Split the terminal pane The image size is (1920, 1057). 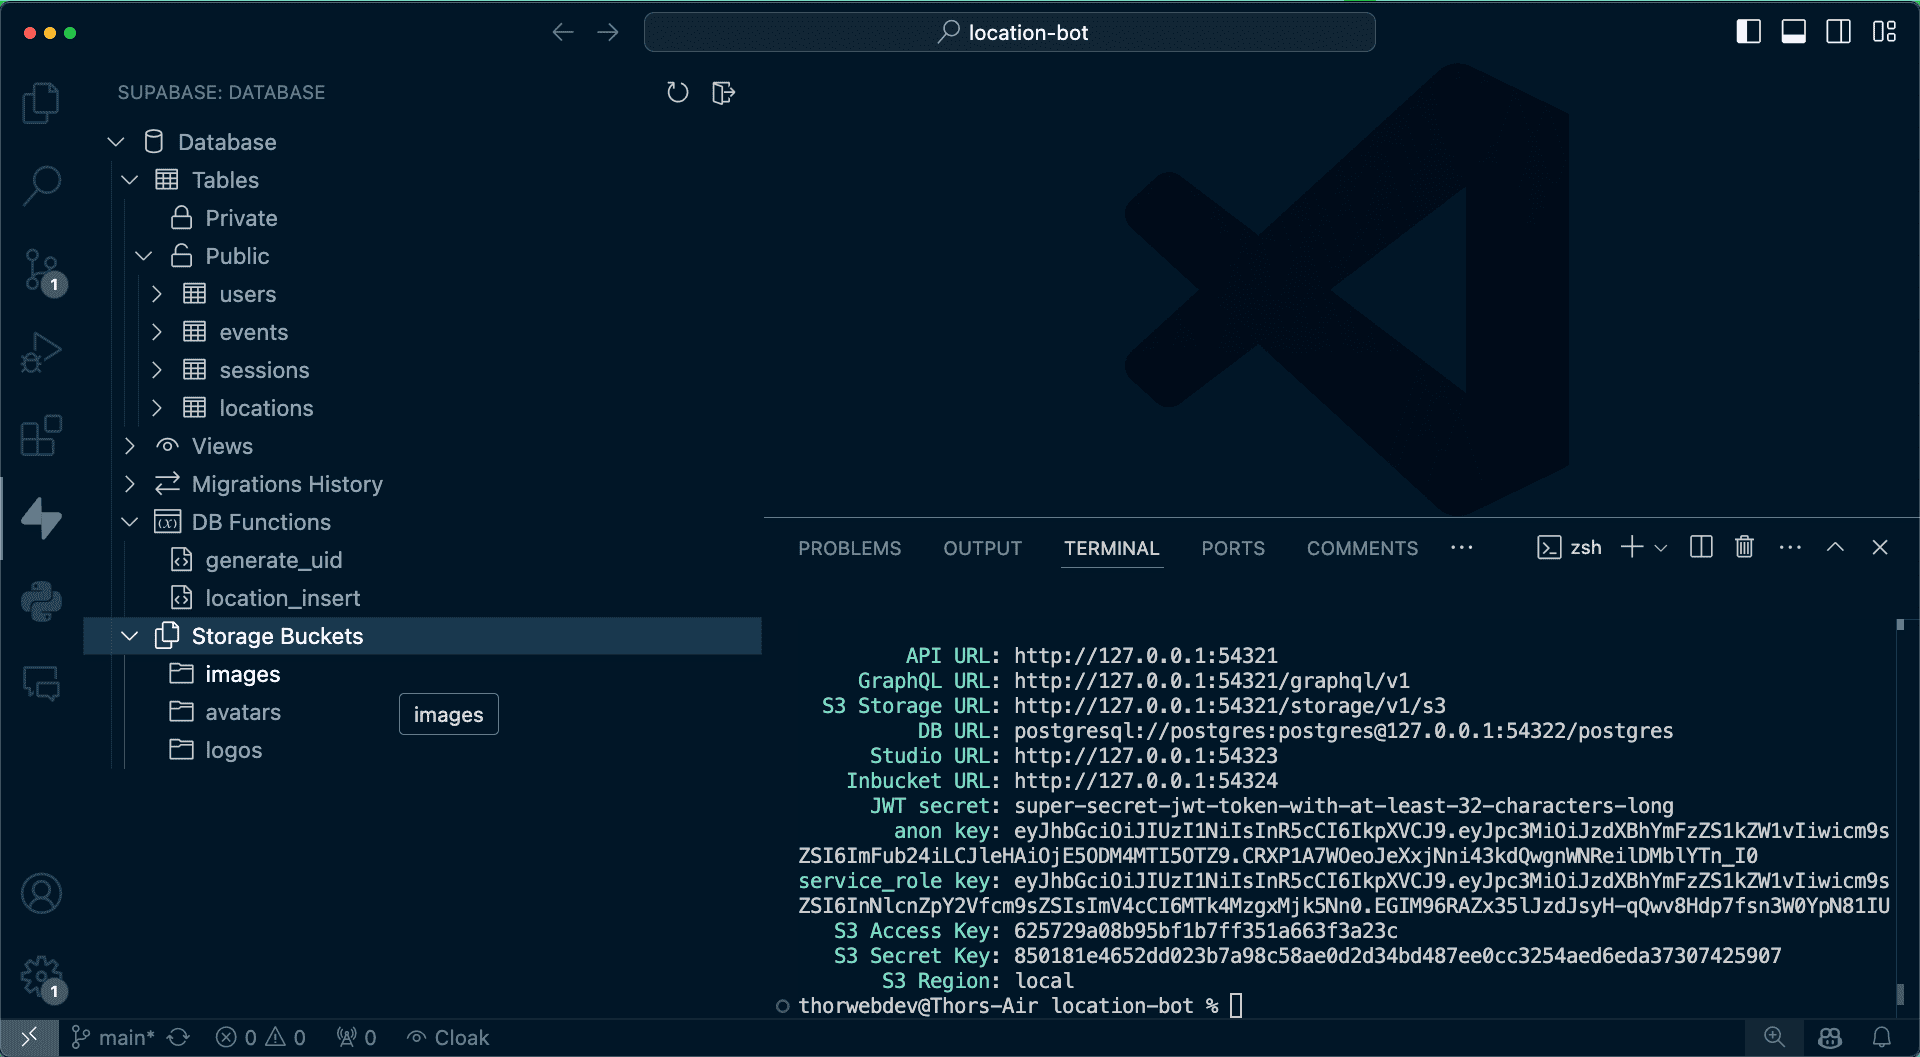click(1700, 547)
